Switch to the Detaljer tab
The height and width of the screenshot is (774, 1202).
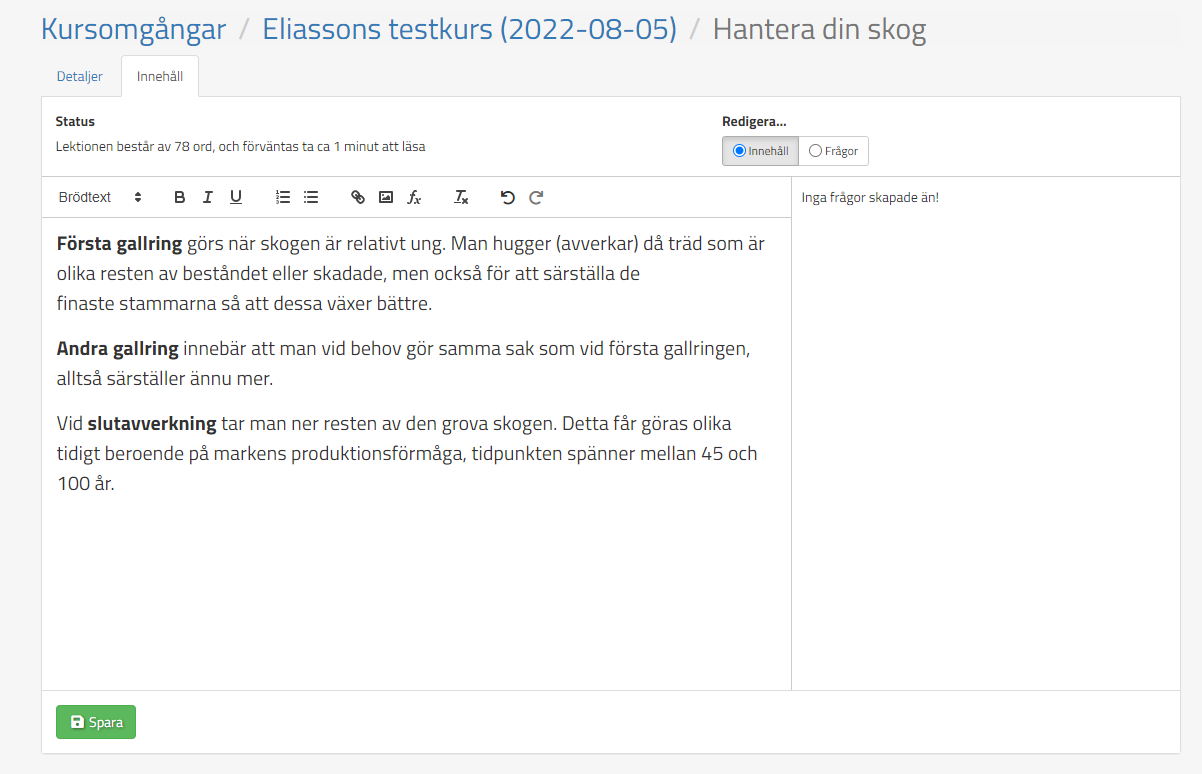click(80, 76)
